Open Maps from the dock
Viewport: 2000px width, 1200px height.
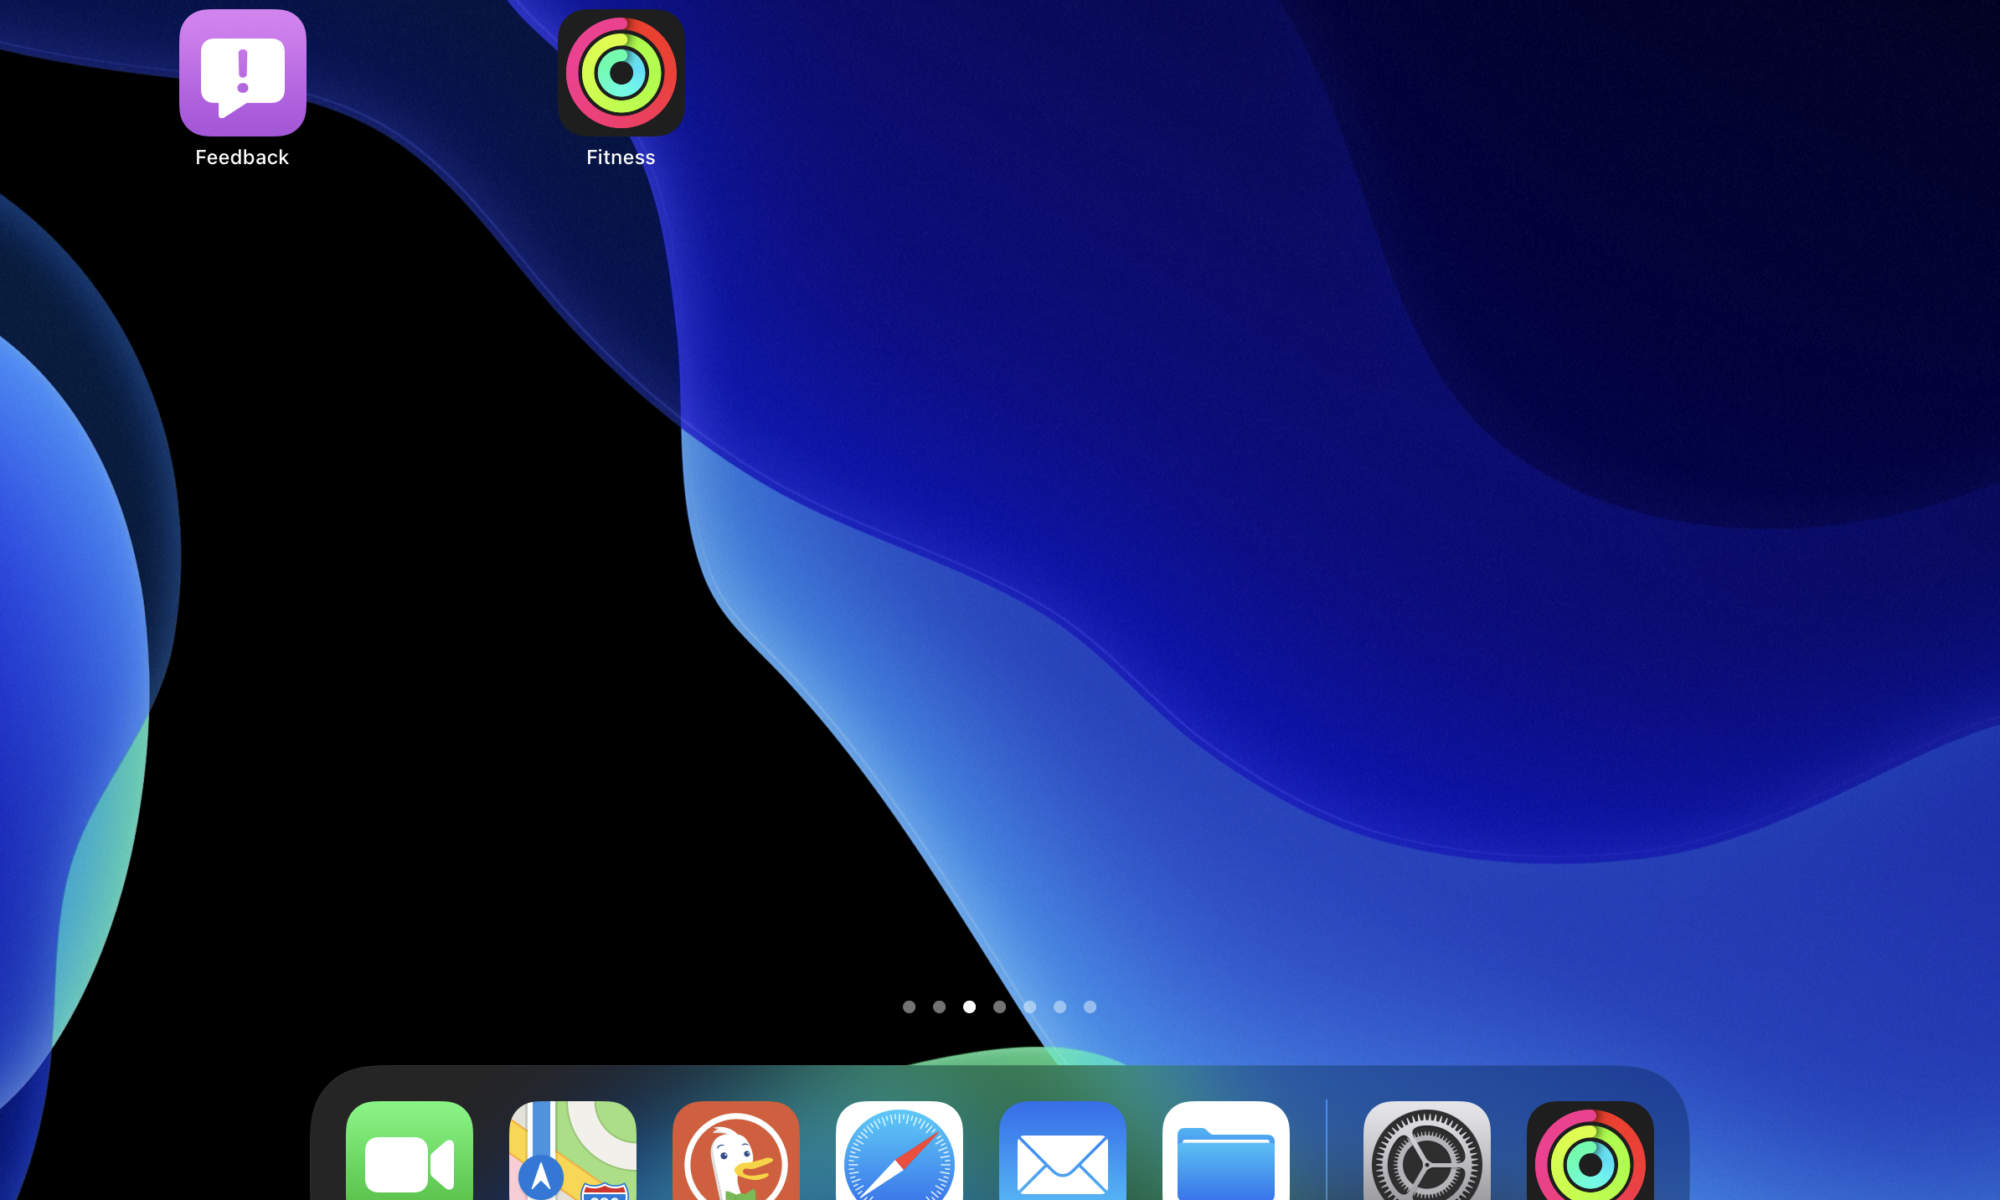coord(573,1150)
